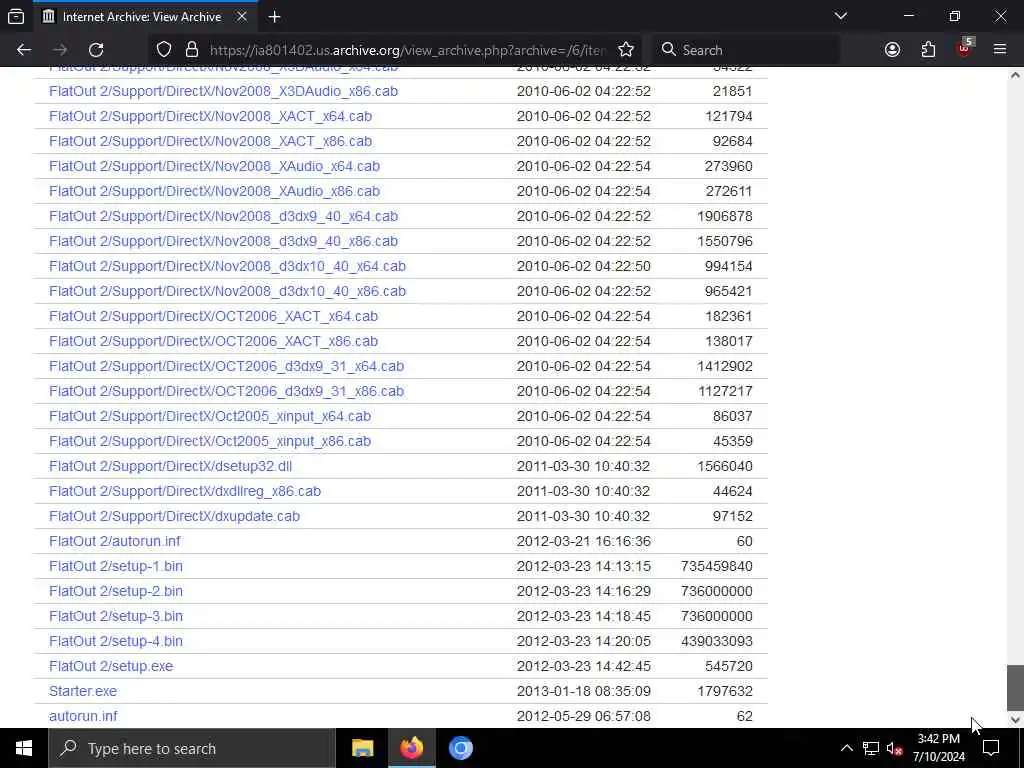The image size is (1024, 768).
Task: Open Nov2008_XACT_x86.cab link
Action: pos(210,141)
